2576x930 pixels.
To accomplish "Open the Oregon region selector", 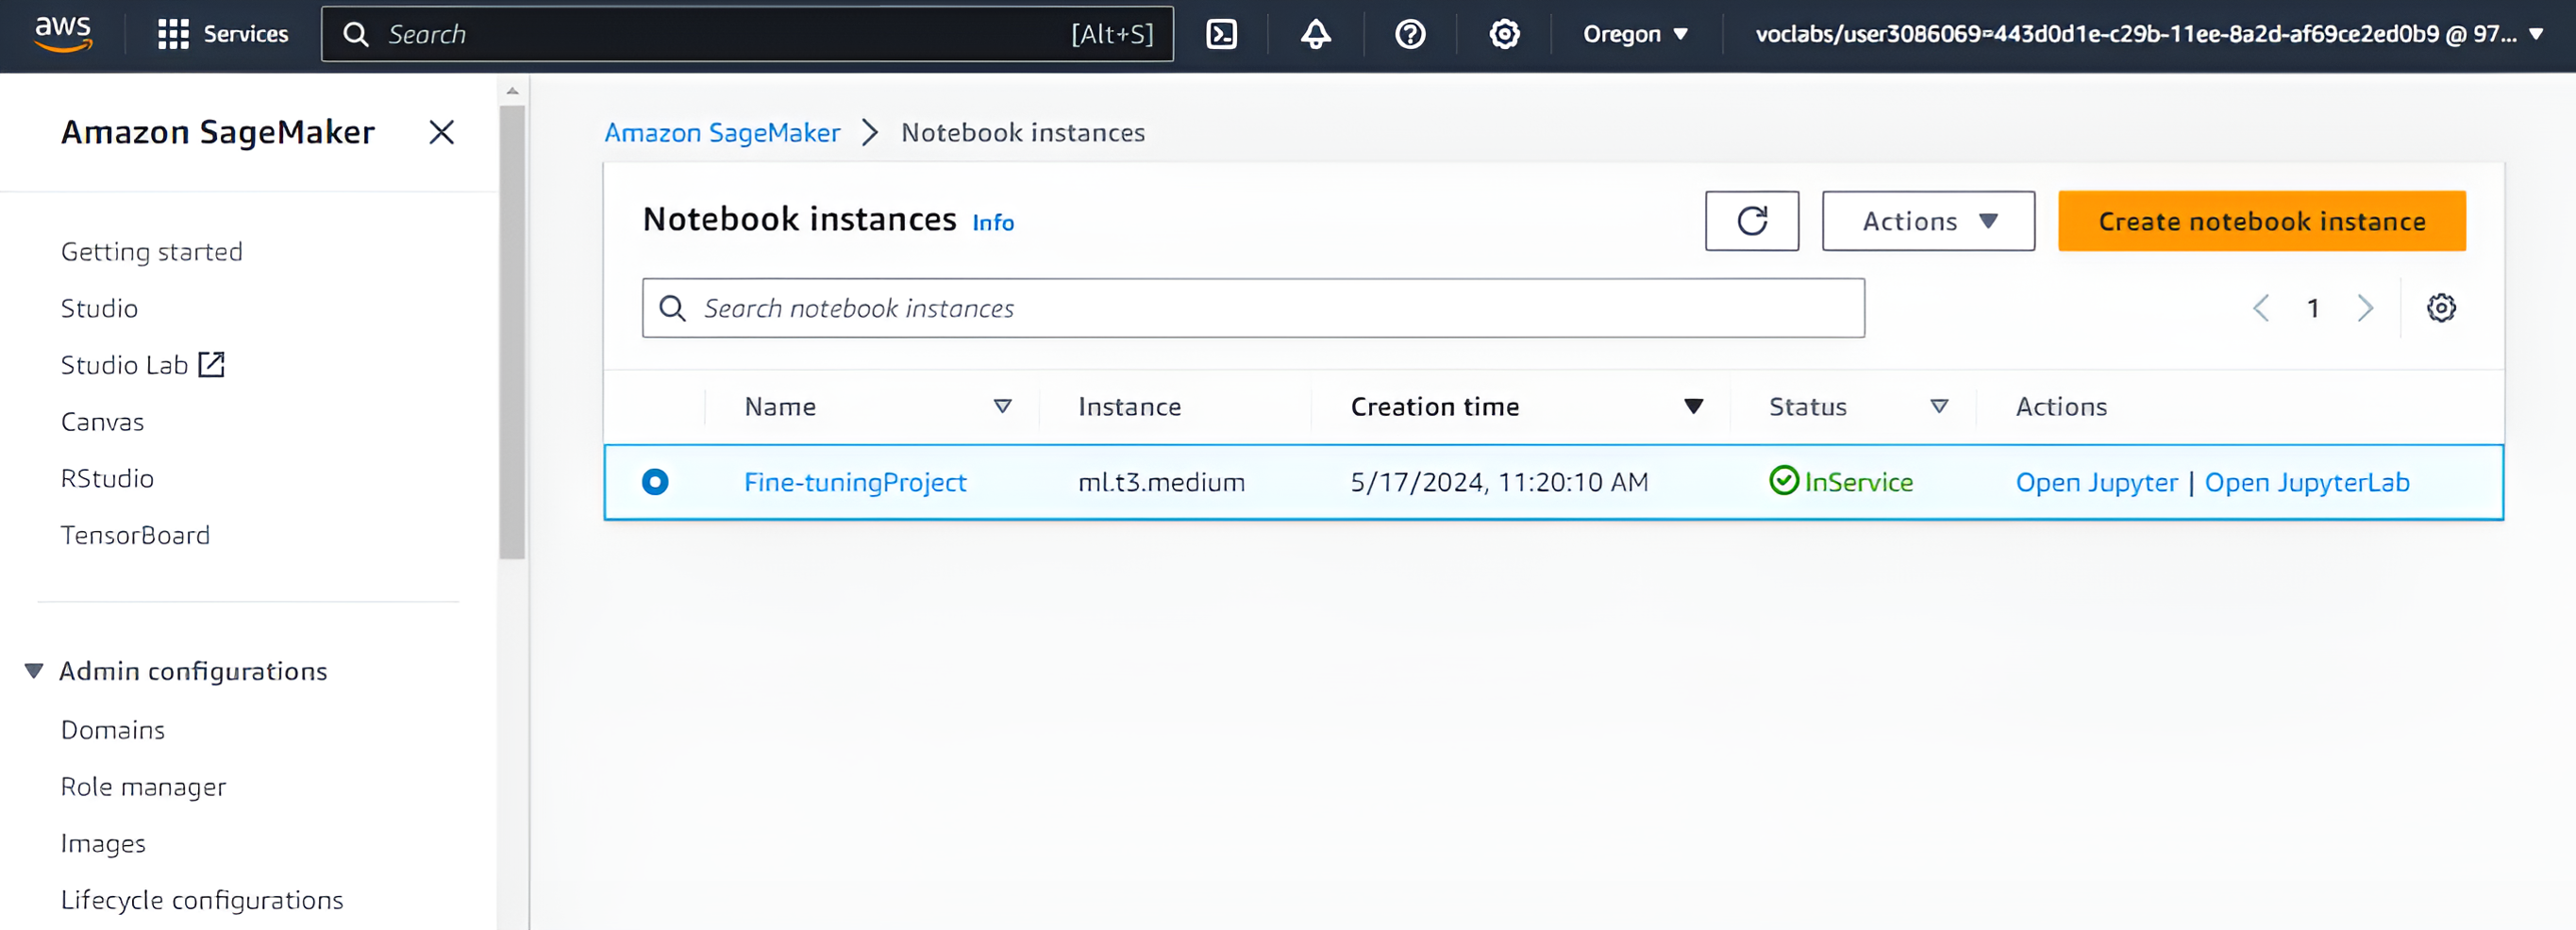I will click(1633, 33).
